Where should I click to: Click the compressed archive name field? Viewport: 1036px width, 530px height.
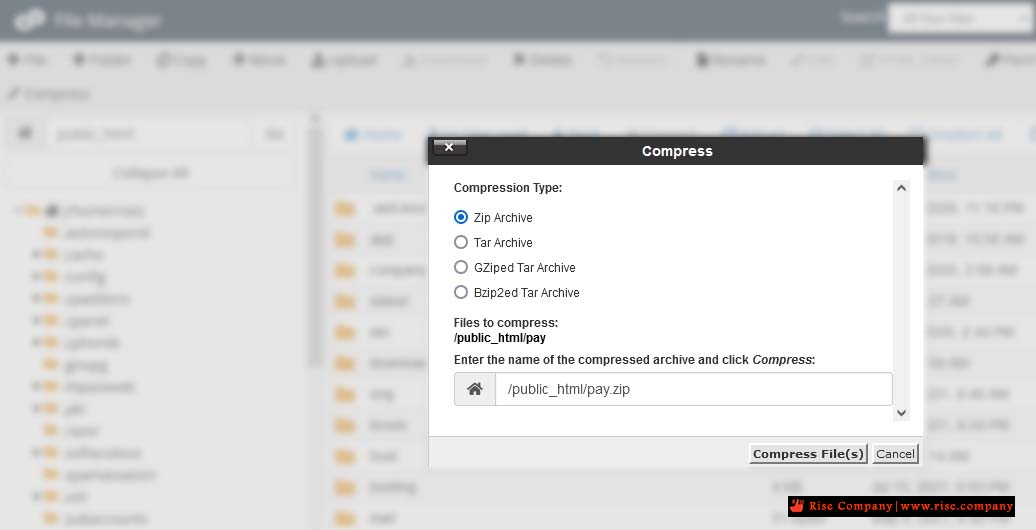point(693,389)
